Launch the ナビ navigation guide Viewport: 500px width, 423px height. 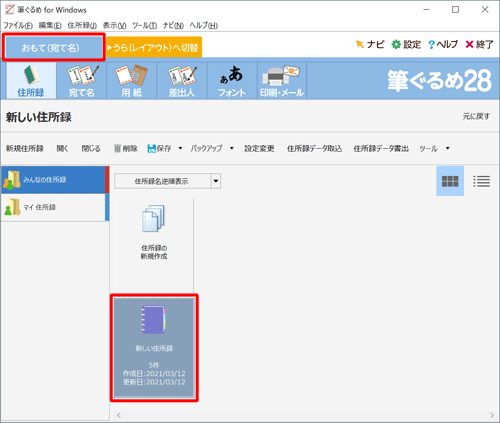[370, 44]
